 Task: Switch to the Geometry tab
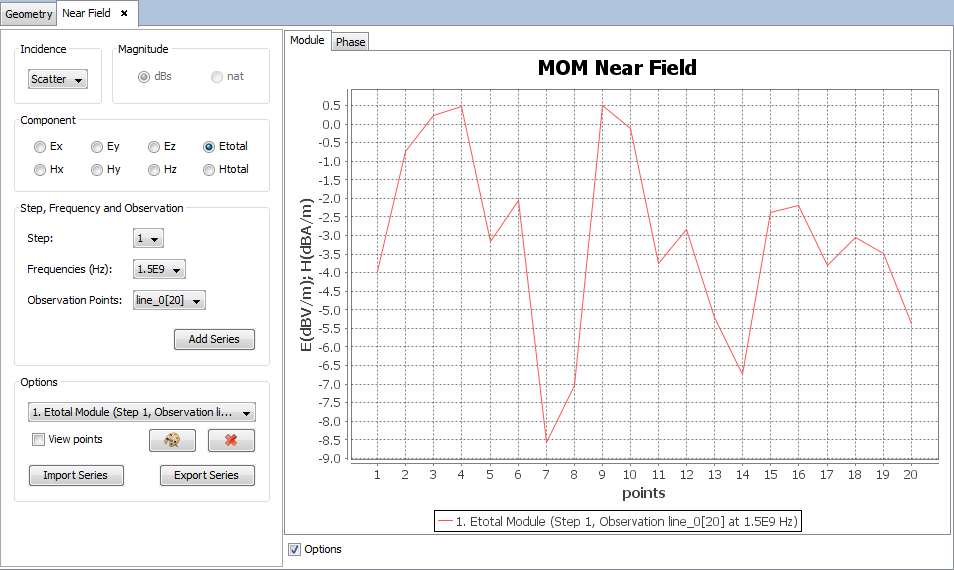pos(28,14)
